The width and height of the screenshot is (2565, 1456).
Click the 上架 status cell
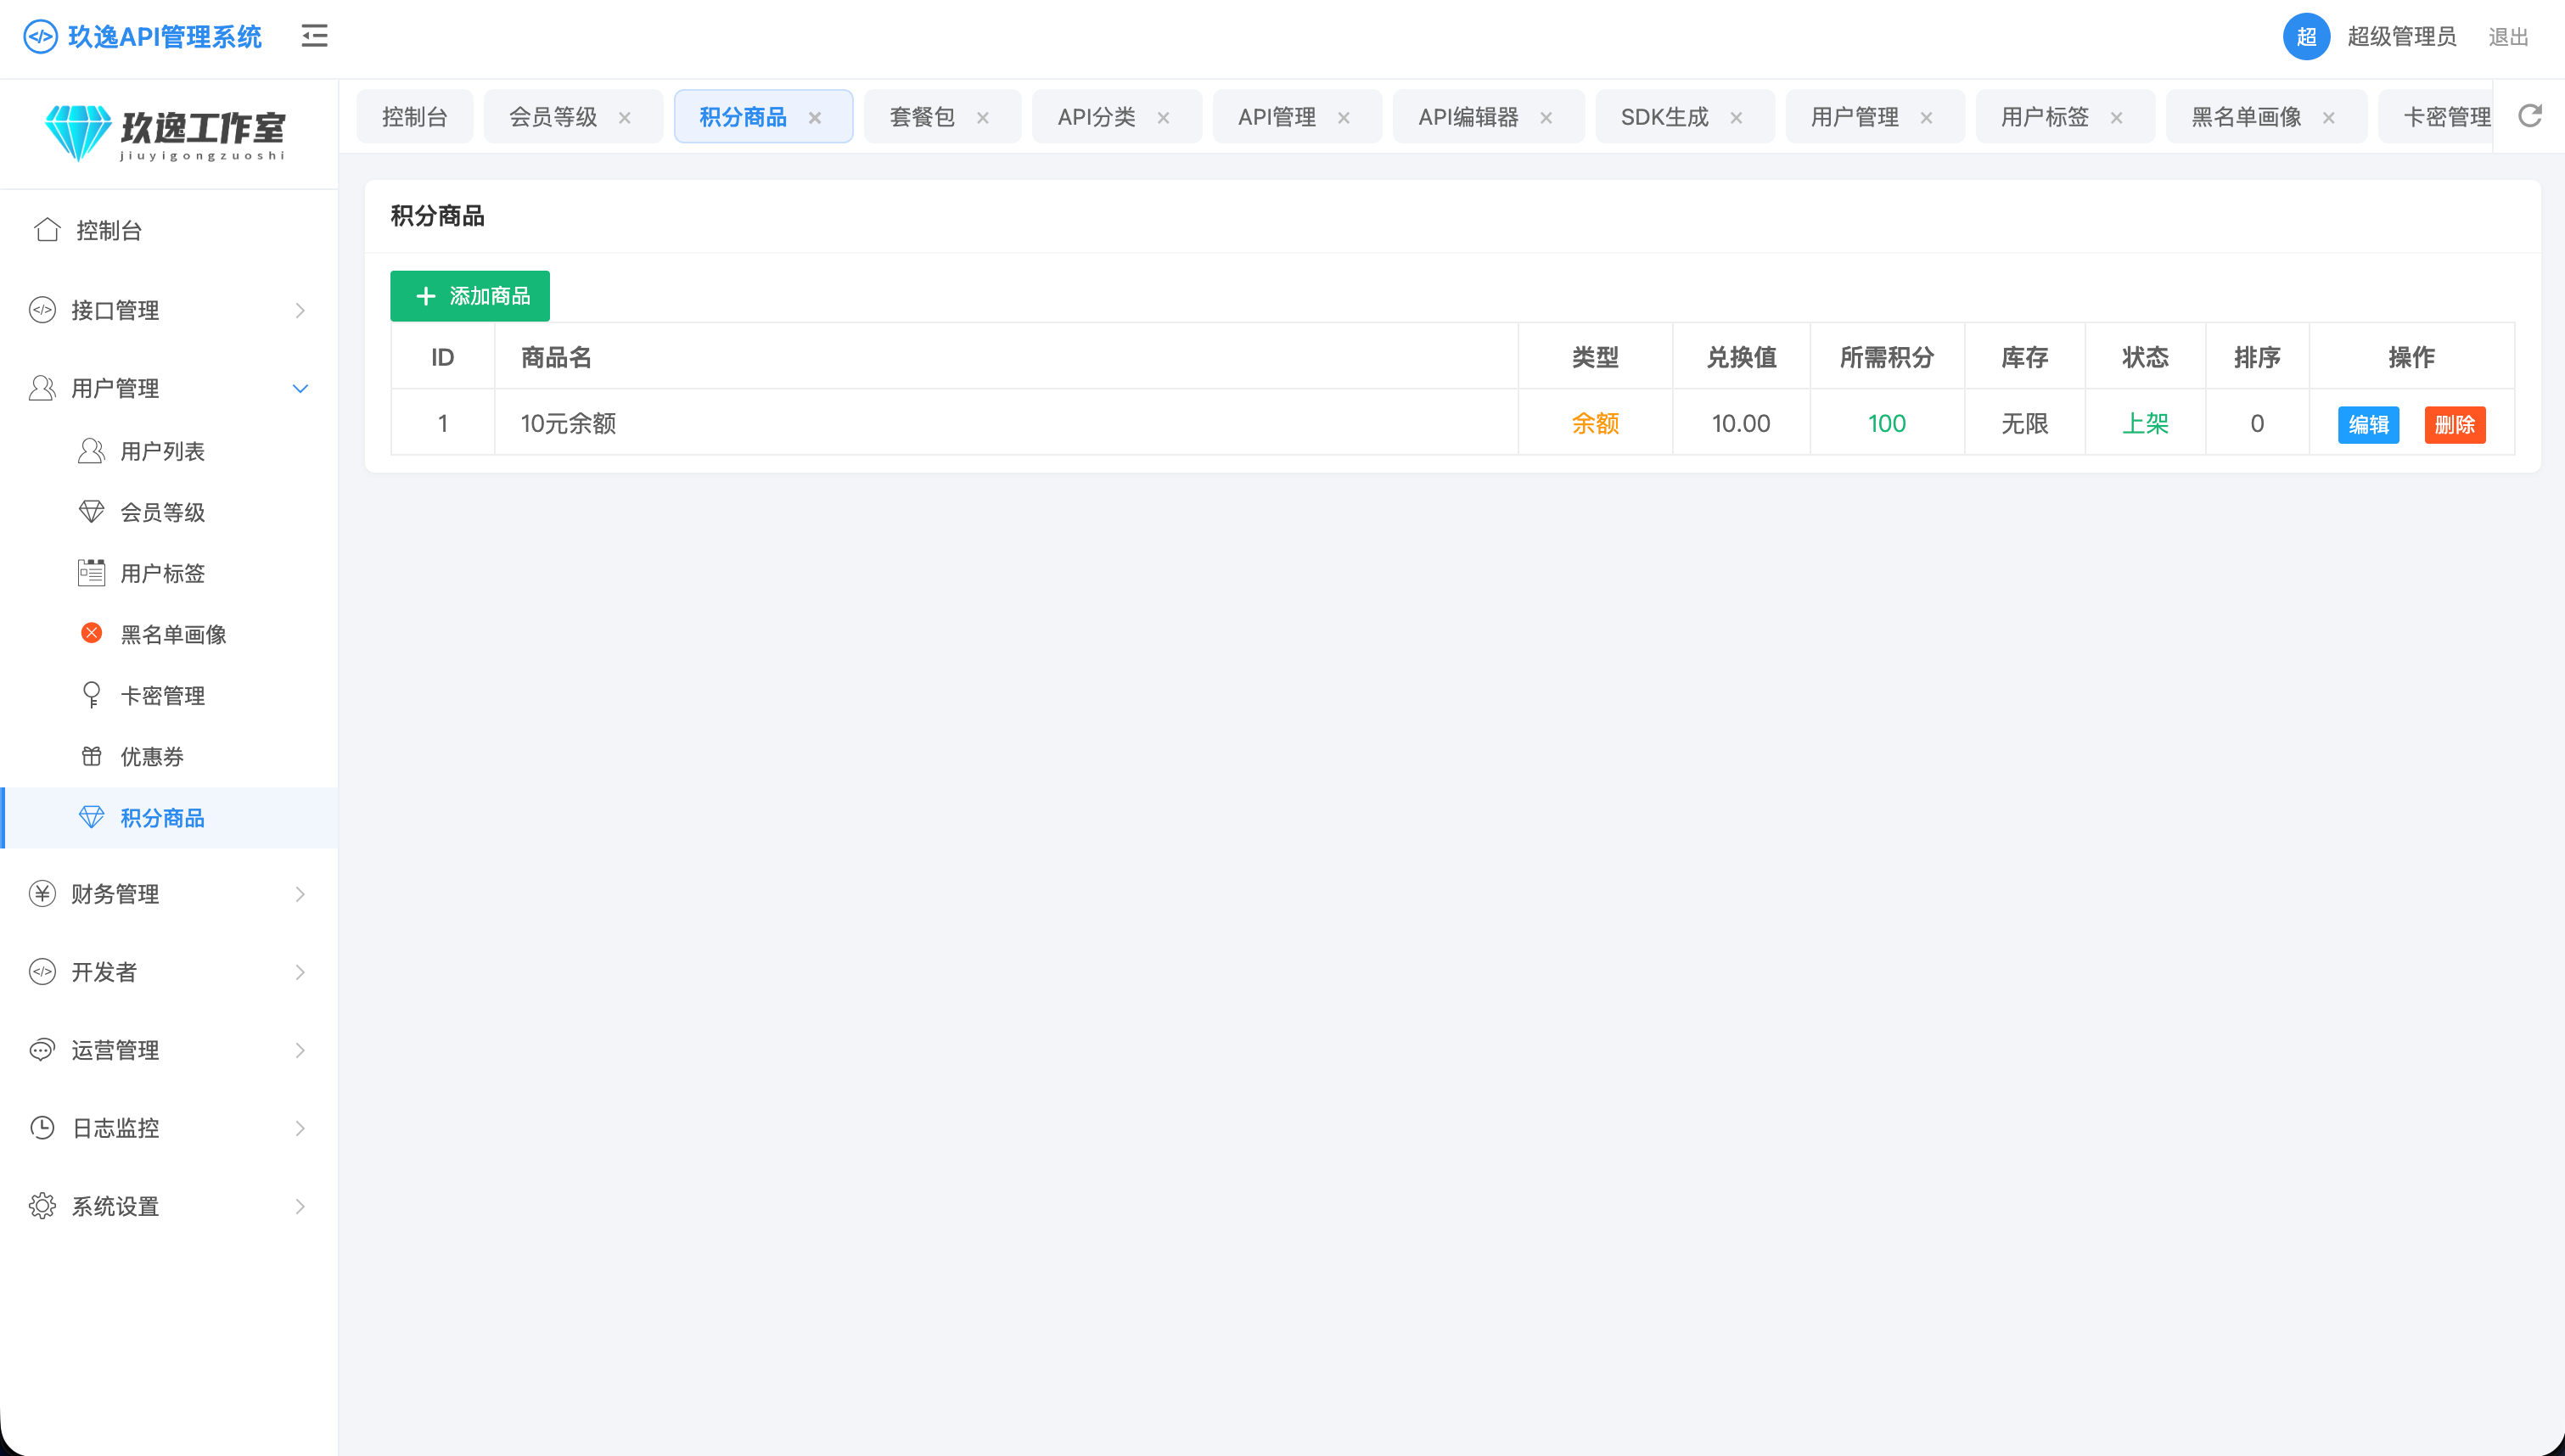pos(2145,423)
